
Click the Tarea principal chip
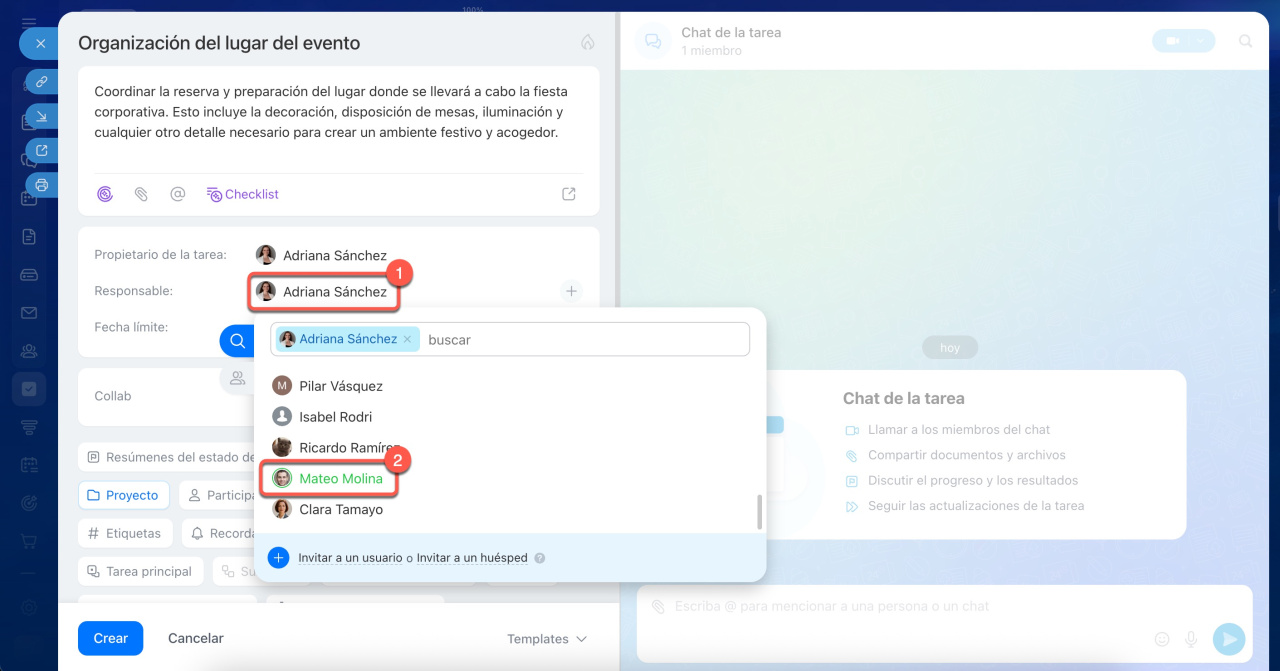[141, 571]
